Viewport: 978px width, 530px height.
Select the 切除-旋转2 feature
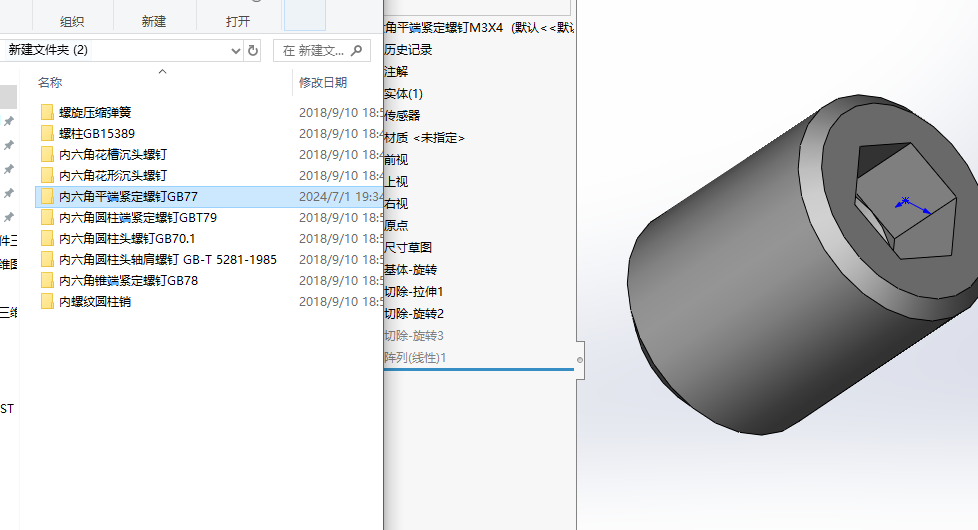(414, 314)
